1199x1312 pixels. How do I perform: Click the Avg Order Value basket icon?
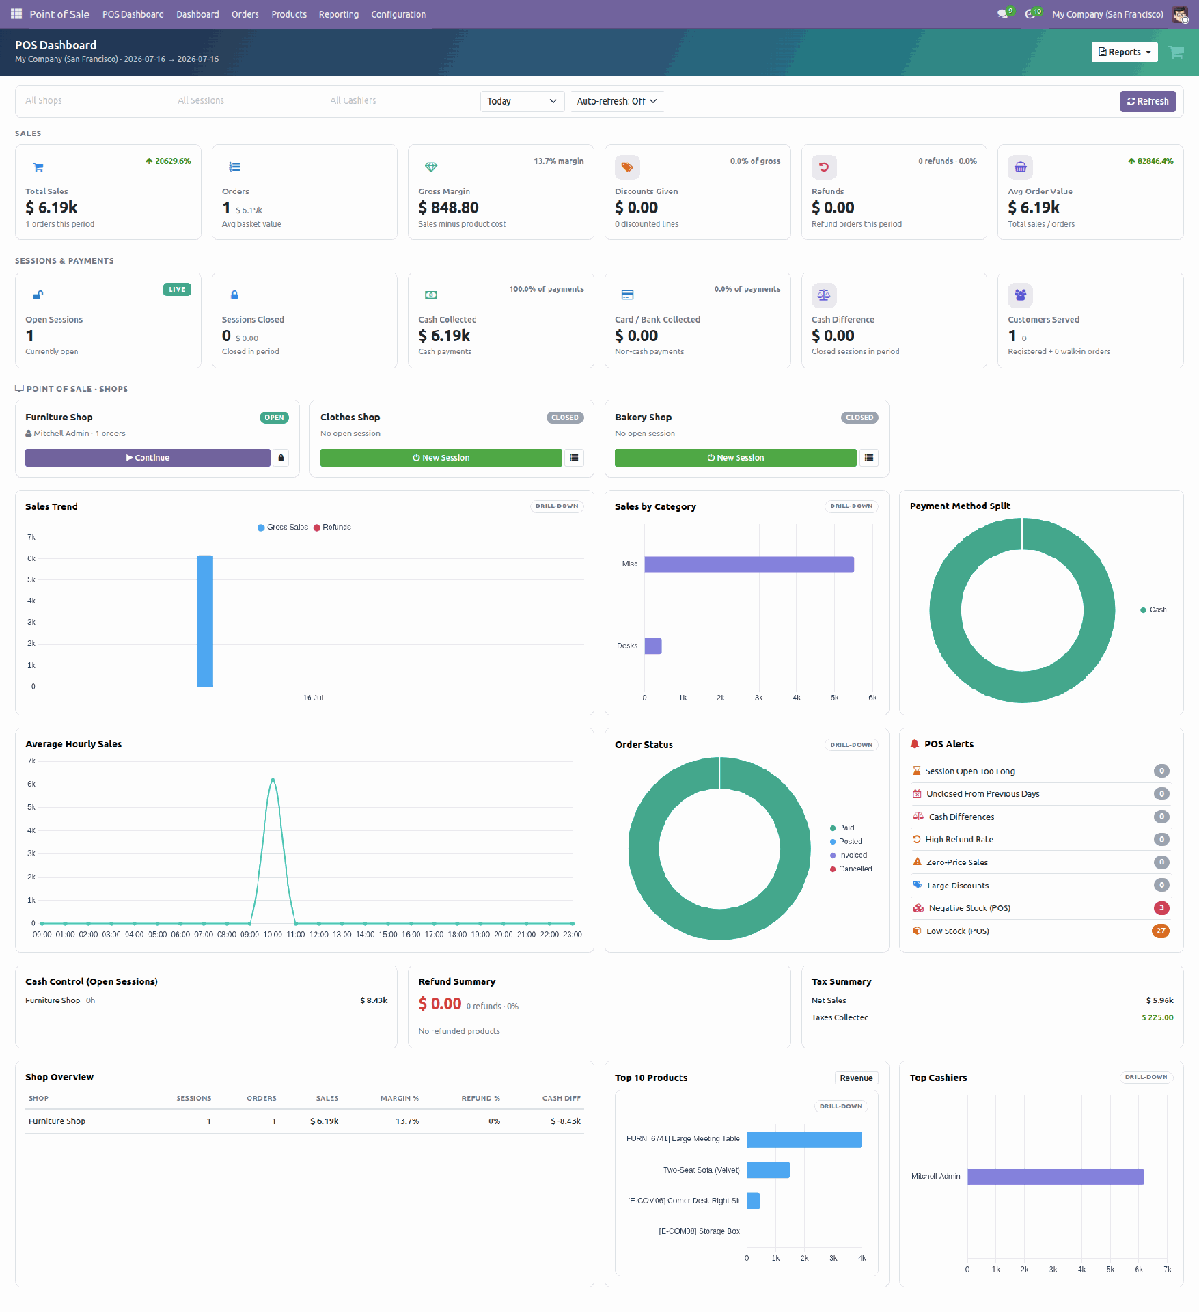coord(1020,167)
